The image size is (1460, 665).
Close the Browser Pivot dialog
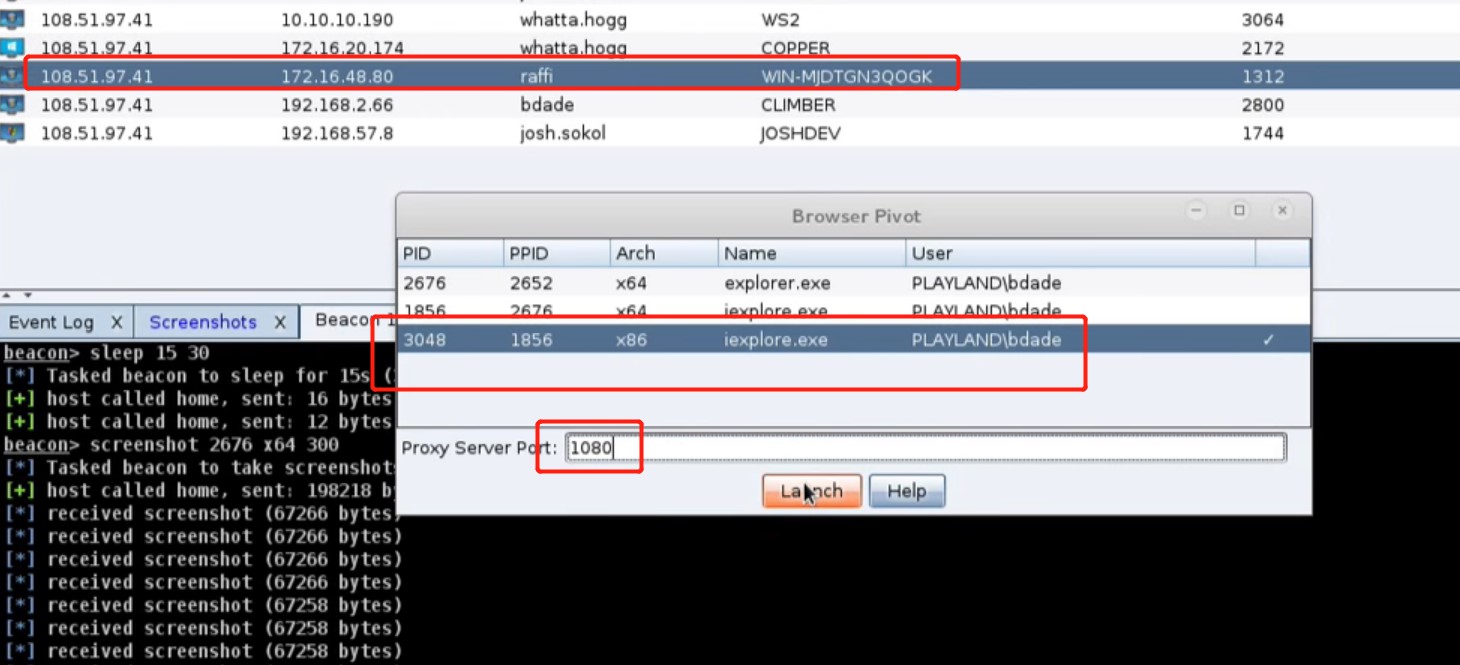click(x=1282, y=210)
